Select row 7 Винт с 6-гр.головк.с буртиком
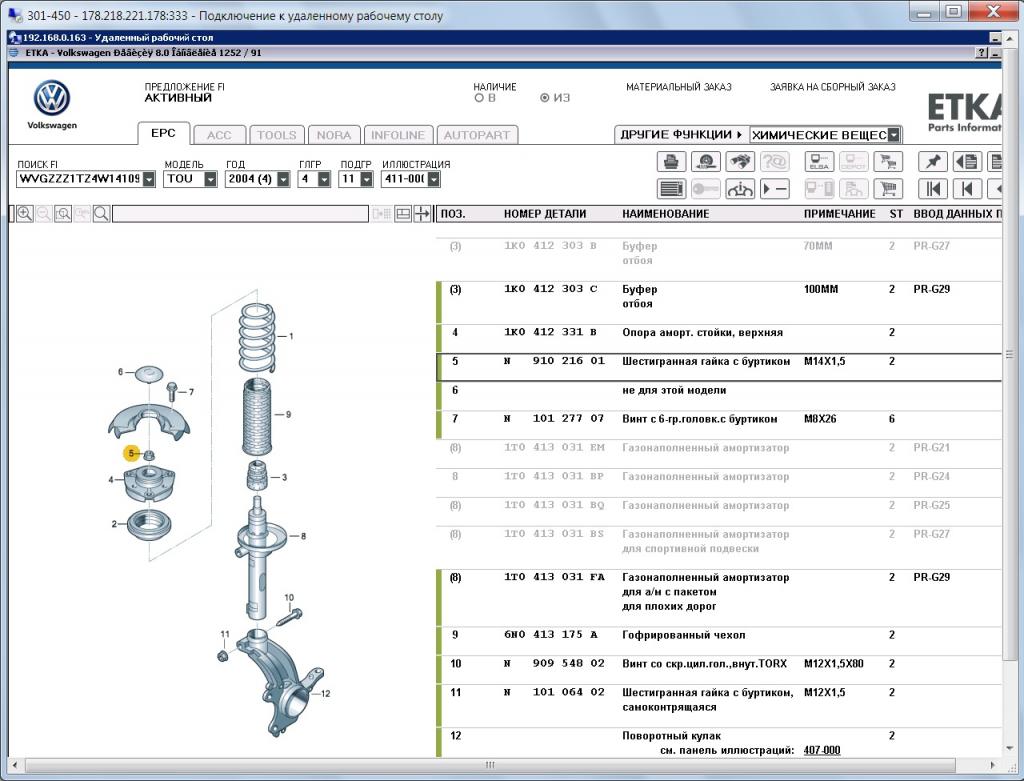The width and height of the screenshot is (1024, 781). point(718,424)
